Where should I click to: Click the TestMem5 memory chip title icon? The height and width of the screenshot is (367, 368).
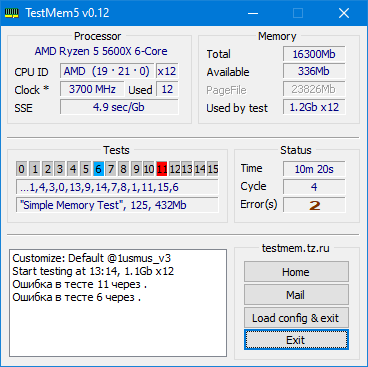point(12,13)
